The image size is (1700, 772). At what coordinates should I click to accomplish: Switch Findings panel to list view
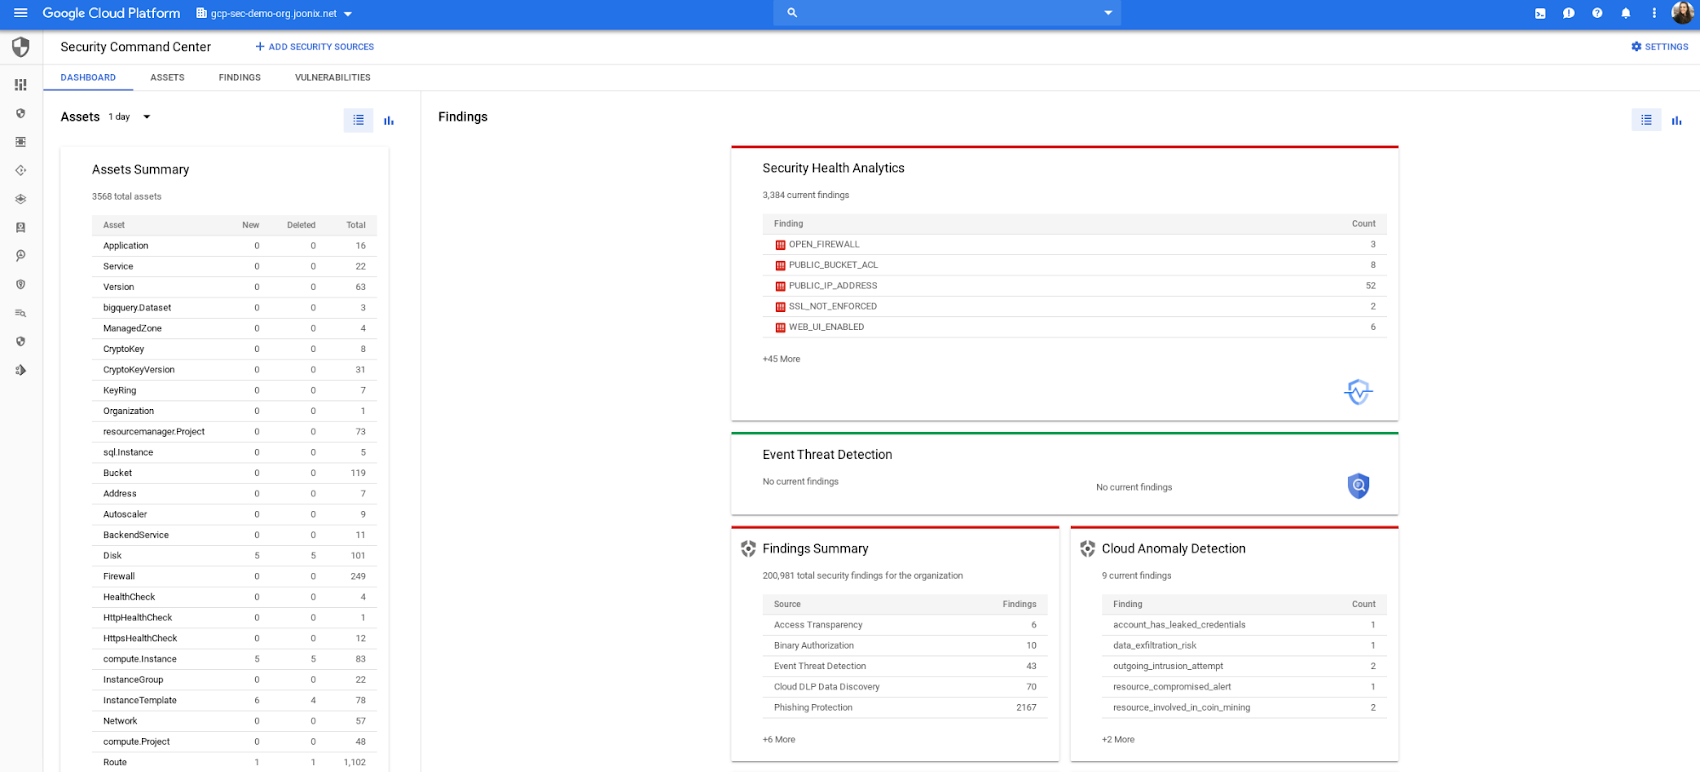(x=1646, y=120)
